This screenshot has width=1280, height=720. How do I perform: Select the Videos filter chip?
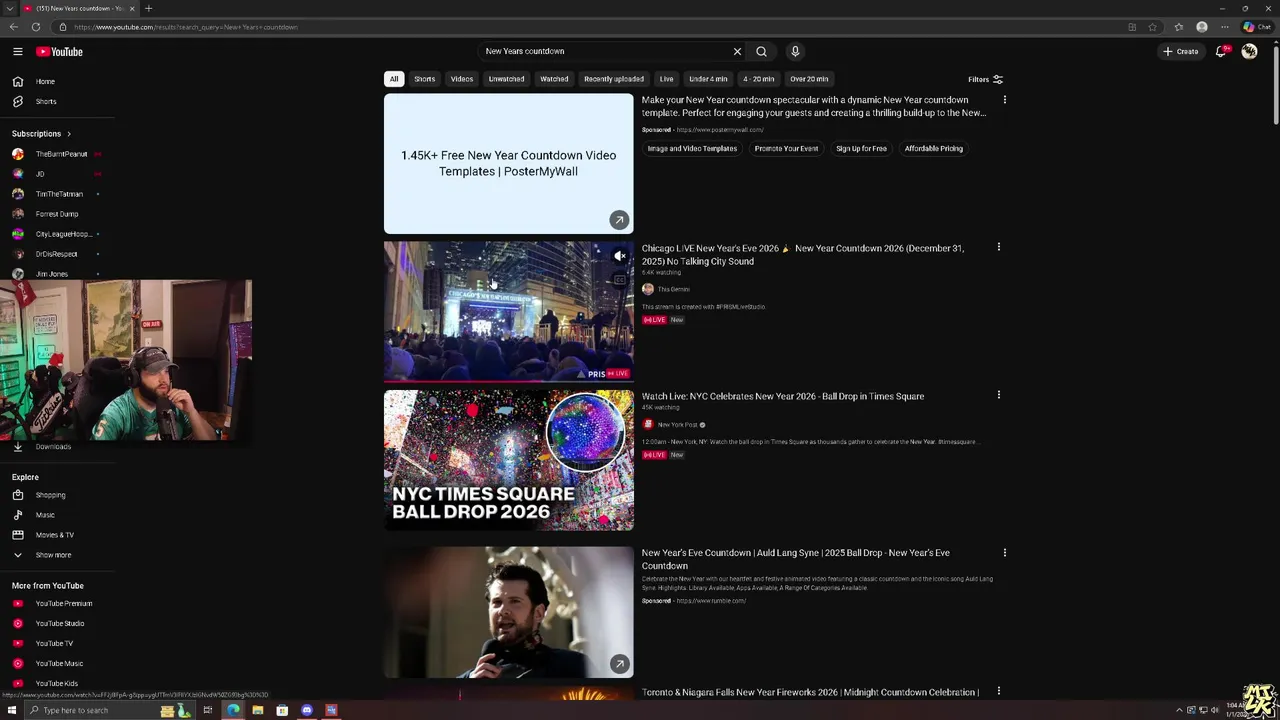click(462, 79)
